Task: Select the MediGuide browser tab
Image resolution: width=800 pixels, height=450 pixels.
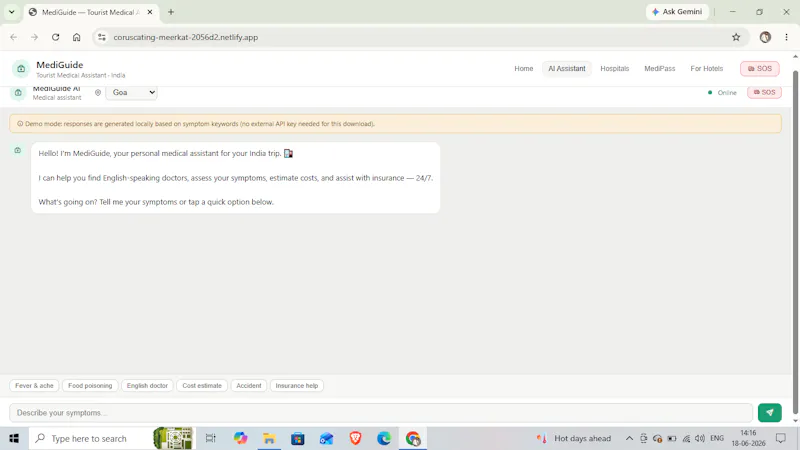Action: point(91,12)
